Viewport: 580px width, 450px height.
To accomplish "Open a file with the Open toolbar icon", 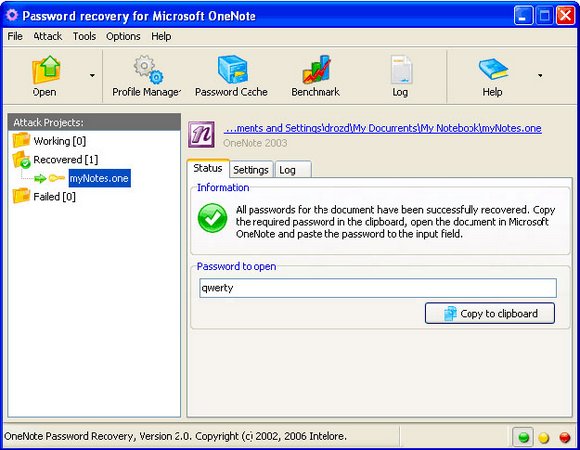I will coord(46,70).
